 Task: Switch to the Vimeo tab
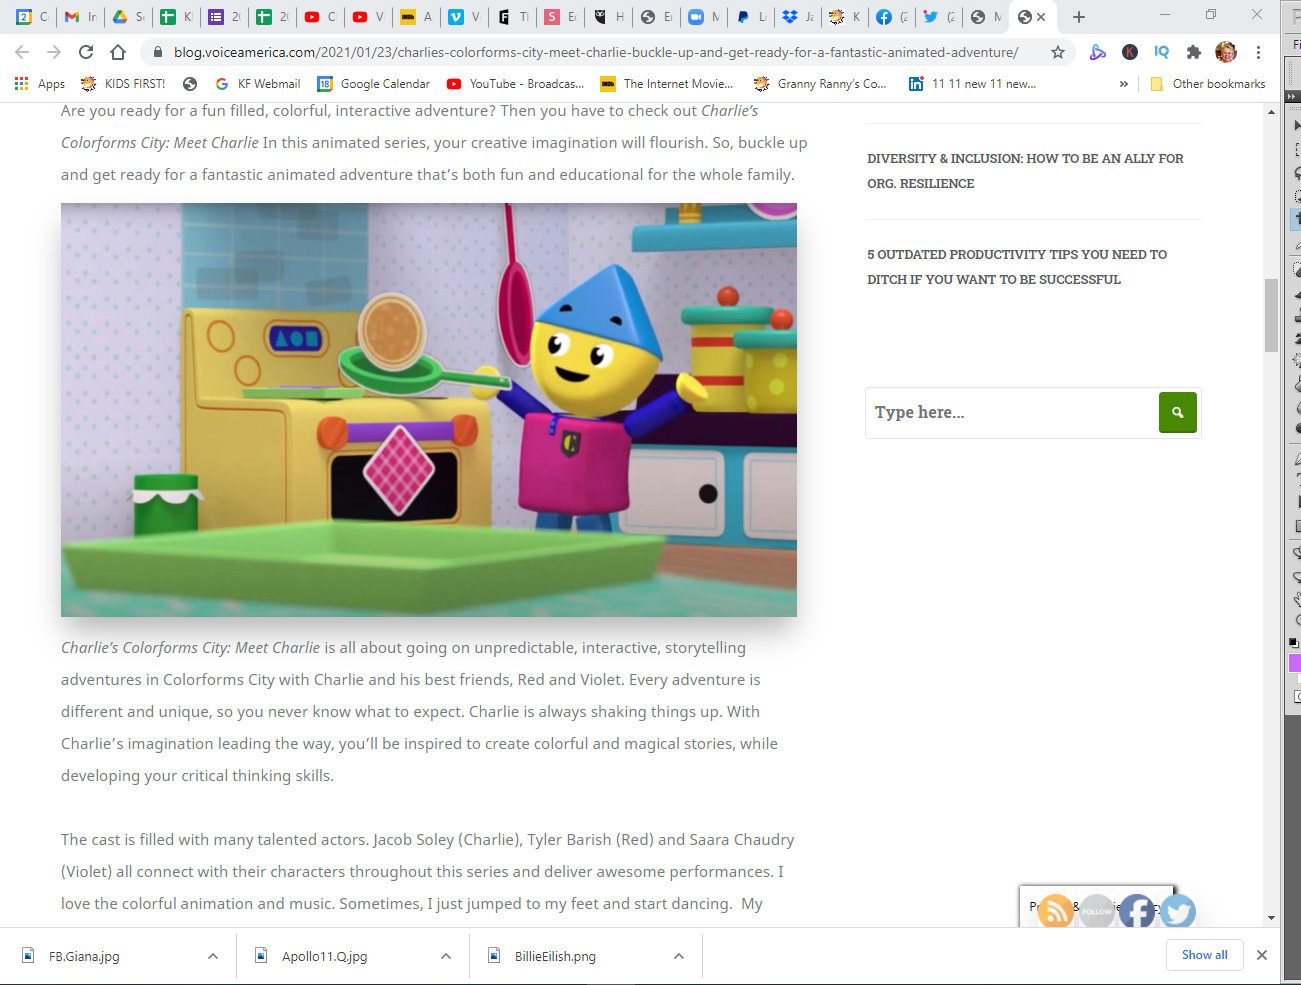(463, 17)
